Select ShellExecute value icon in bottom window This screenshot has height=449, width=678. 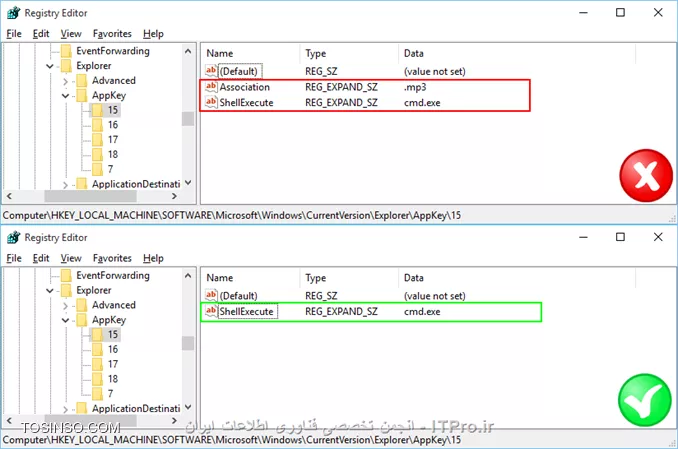(x=211, y=311)
